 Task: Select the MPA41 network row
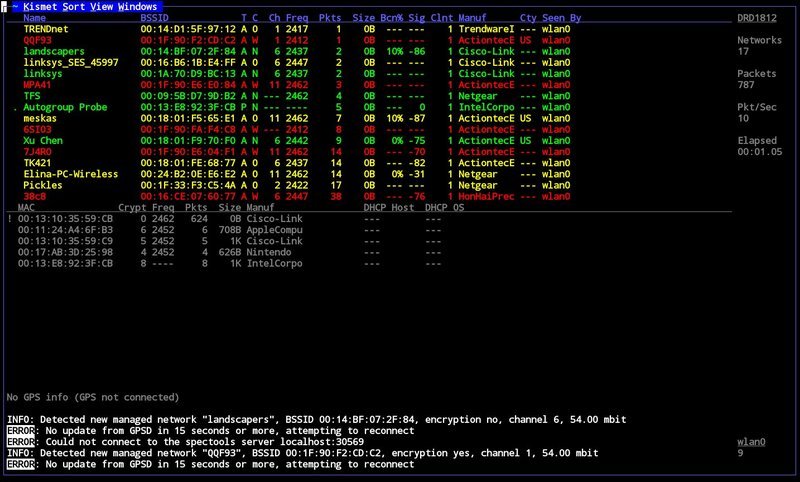pyautogui.click(x=297, y=85)
